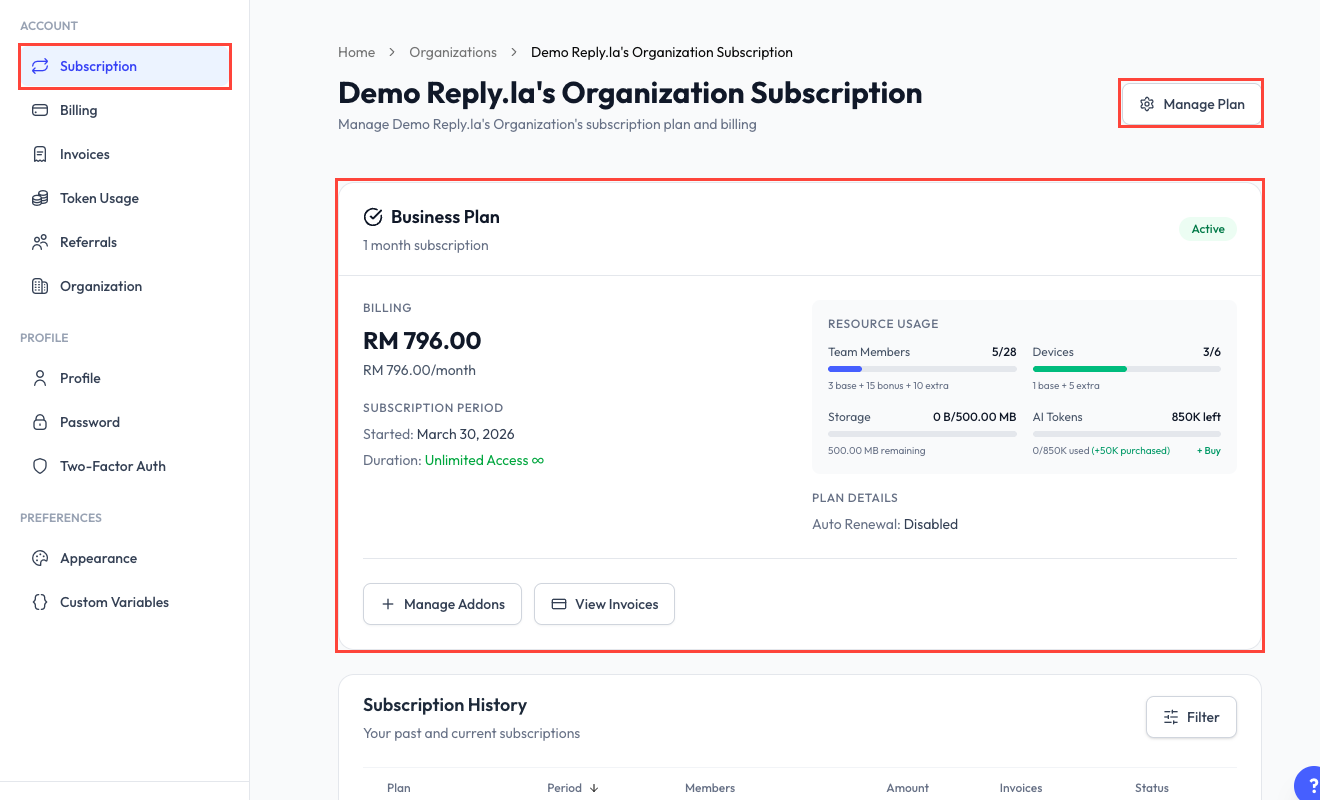Click the Amount column header
Image resolution: width=1320 pixels, height=800 pixels.
click(907, 788)
